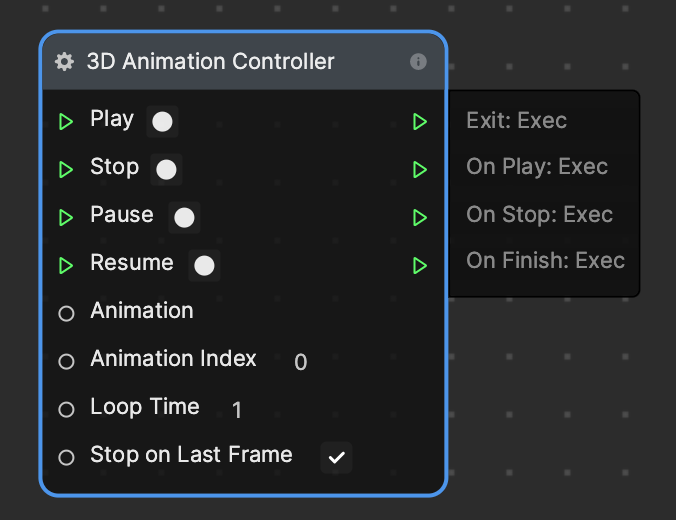The height and width of the screenshot is (520, 676).
Task: Select the 3D Animation Controller title bar
Action: 244,62
